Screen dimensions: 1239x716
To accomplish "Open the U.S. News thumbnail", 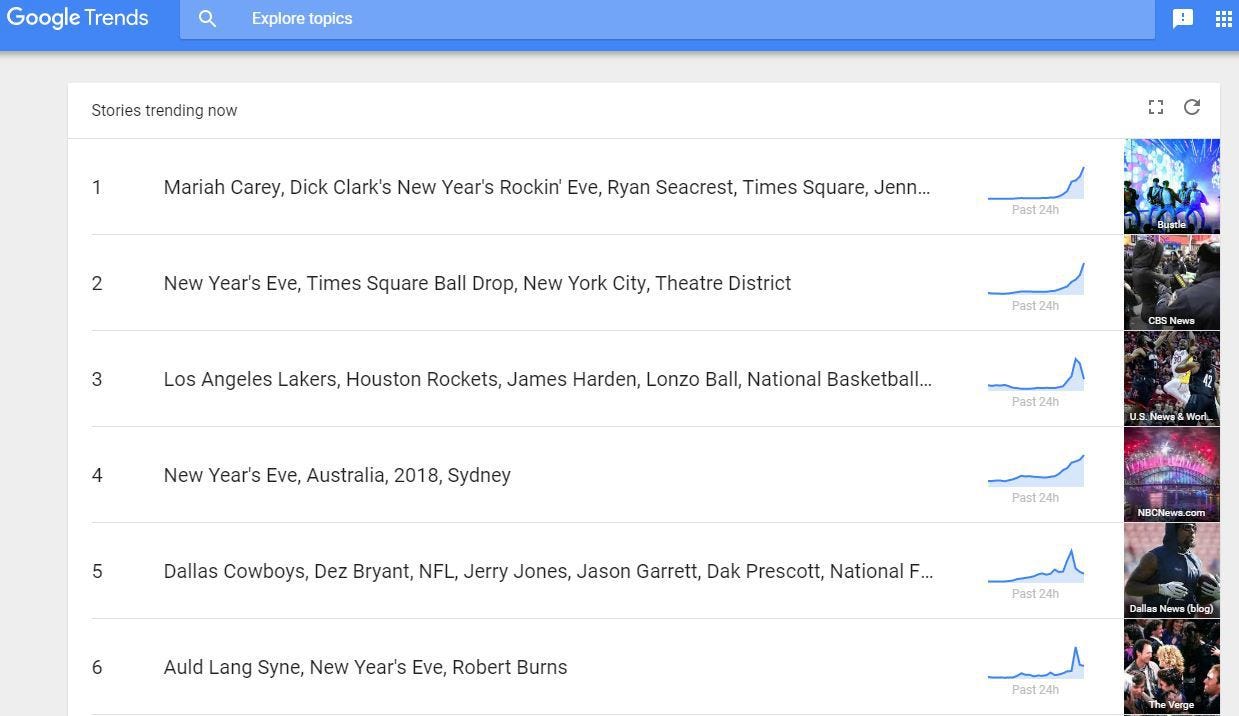I will (1171, 378).
